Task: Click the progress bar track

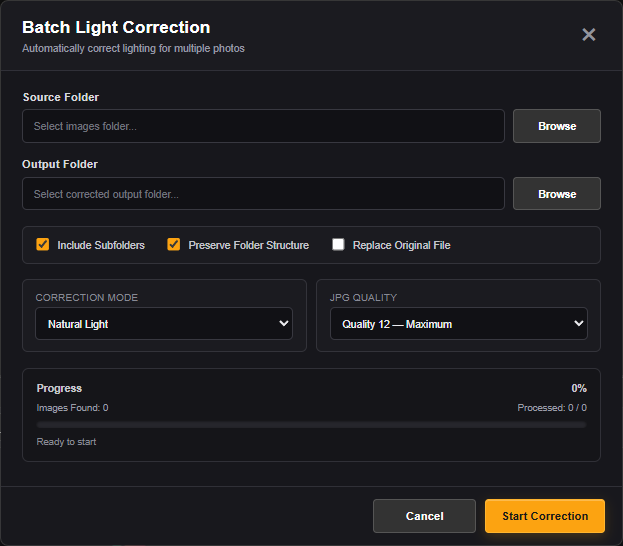Action: coord(312,425)
